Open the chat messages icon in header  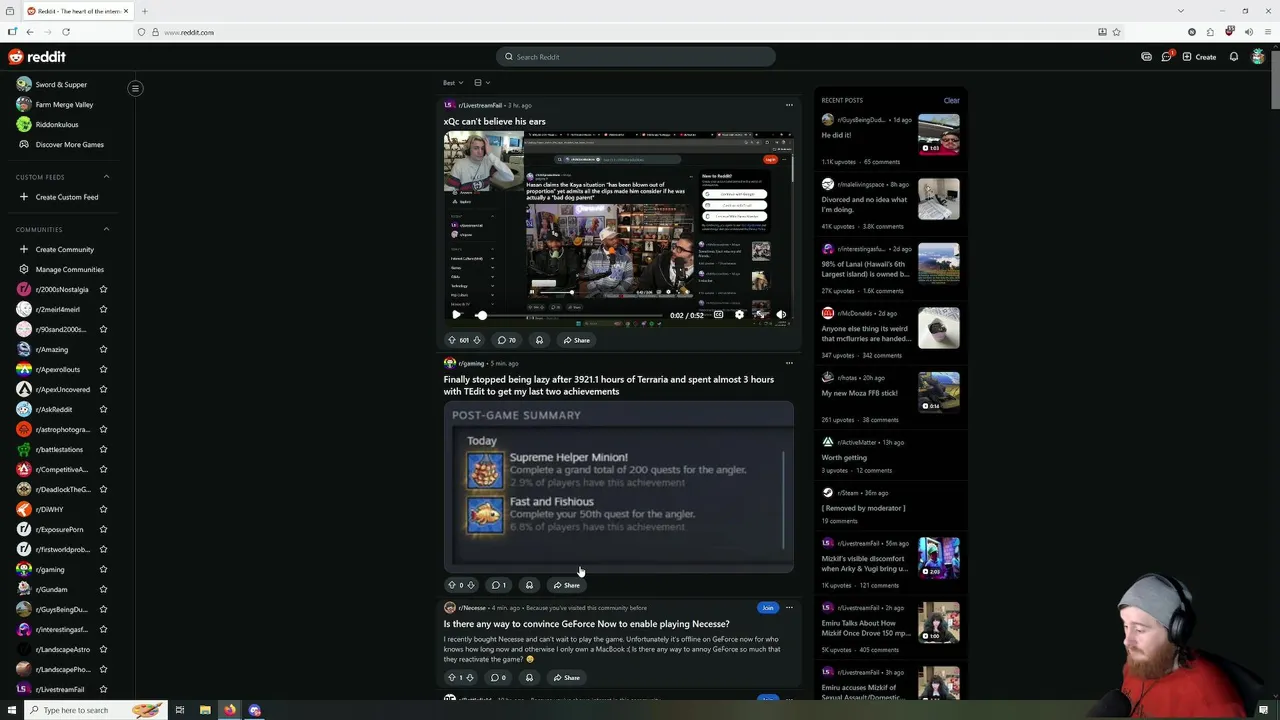point(1166,57)
